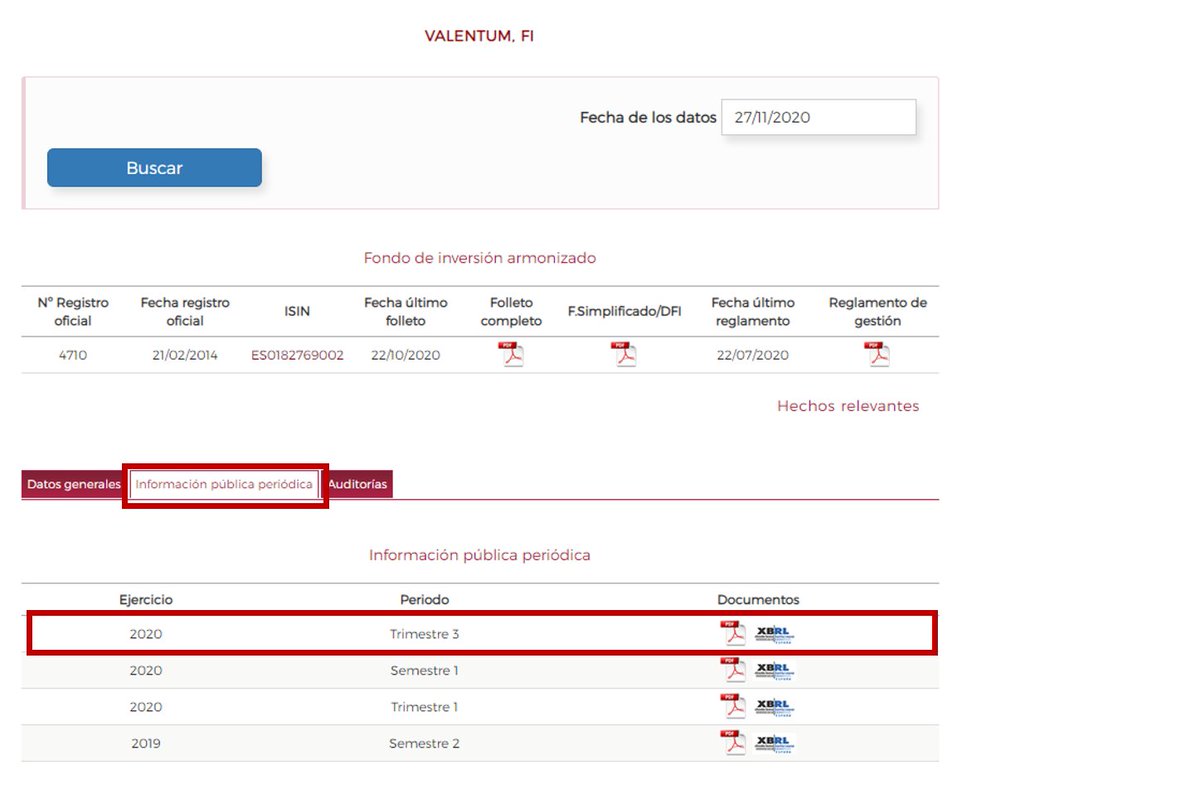Click the Buscar button
This screenshot has width=1200, height=794.
tap(154, 168)
